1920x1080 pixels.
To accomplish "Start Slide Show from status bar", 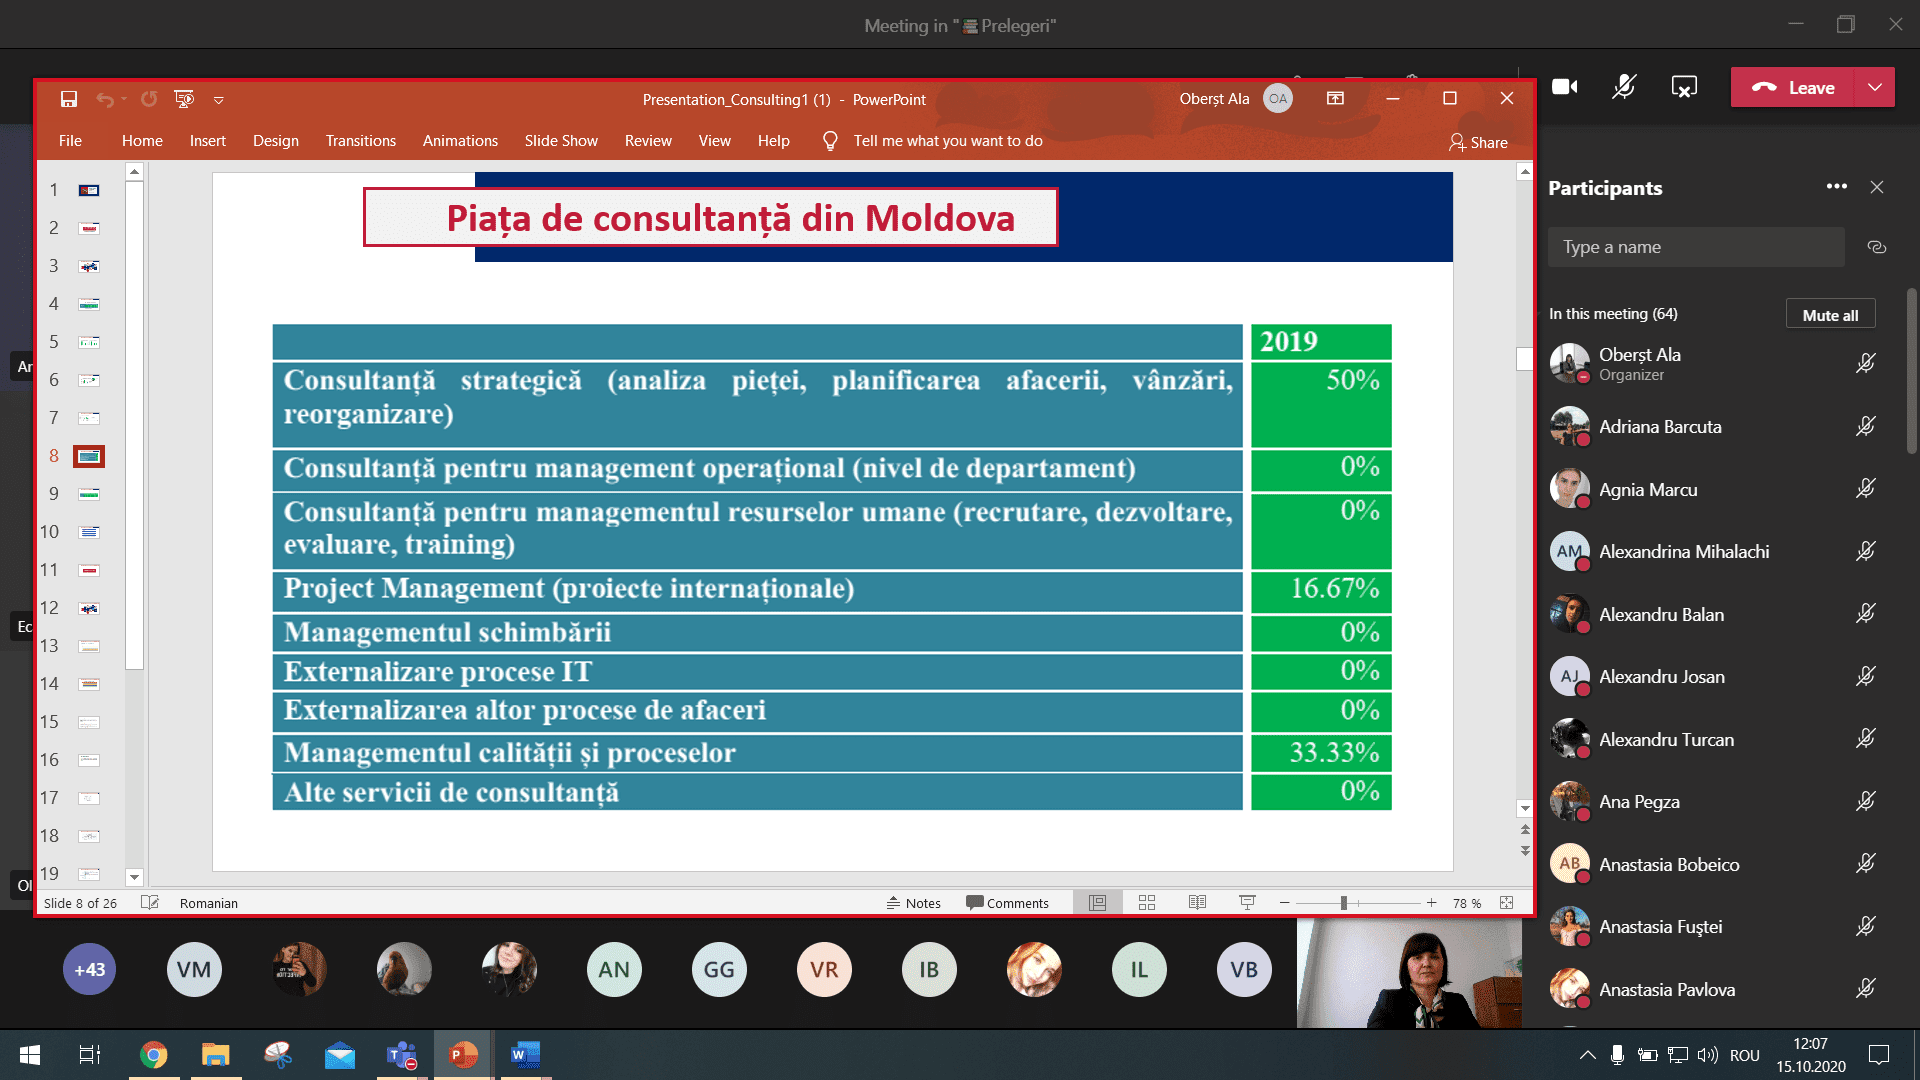I will tap(1247, 903).
